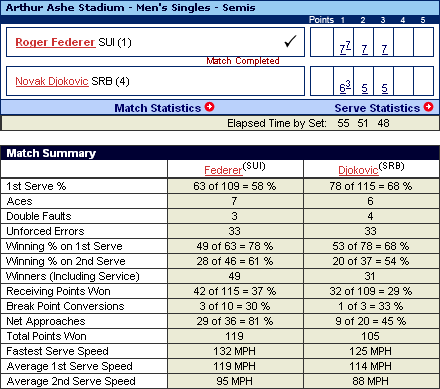The height and width of the screenshot is (389, 440).
Task: Click the Double Faults row label
Action: click(39, 216)
